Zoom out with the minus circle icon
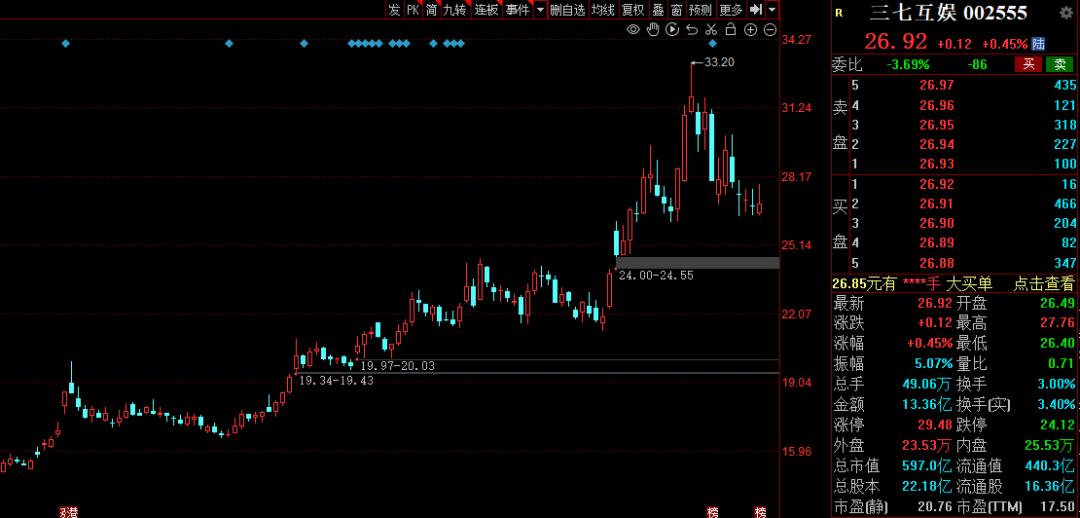The width and height of the screenshot is (1080, 518). click(x=770, y=30)
